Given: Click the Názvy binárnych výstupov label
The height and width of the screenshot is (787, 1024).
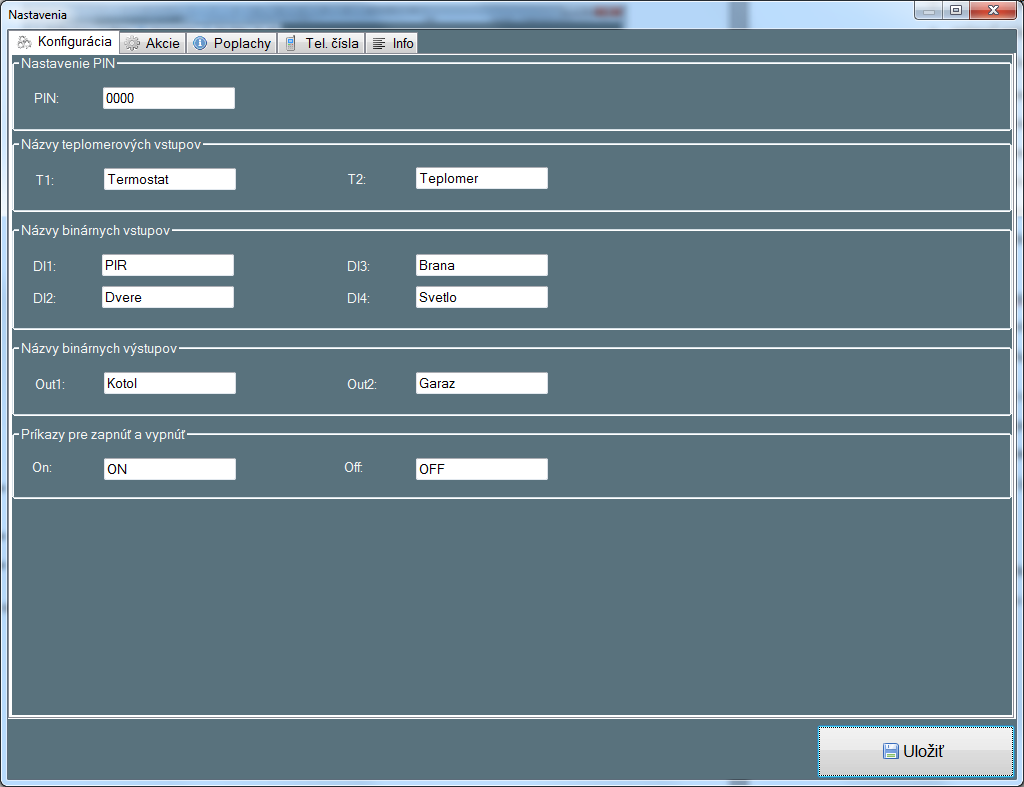Looking at the screenshot, I should click(99, 349).
